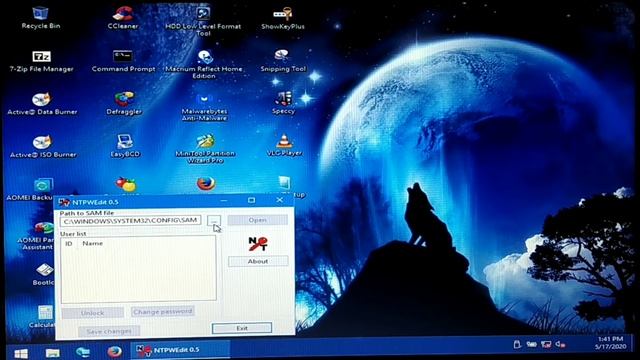This screenshot has height=360, width=640.
Task: Select the NTPWEdit 0.5 taskbar button
Action: pos(180,350)
